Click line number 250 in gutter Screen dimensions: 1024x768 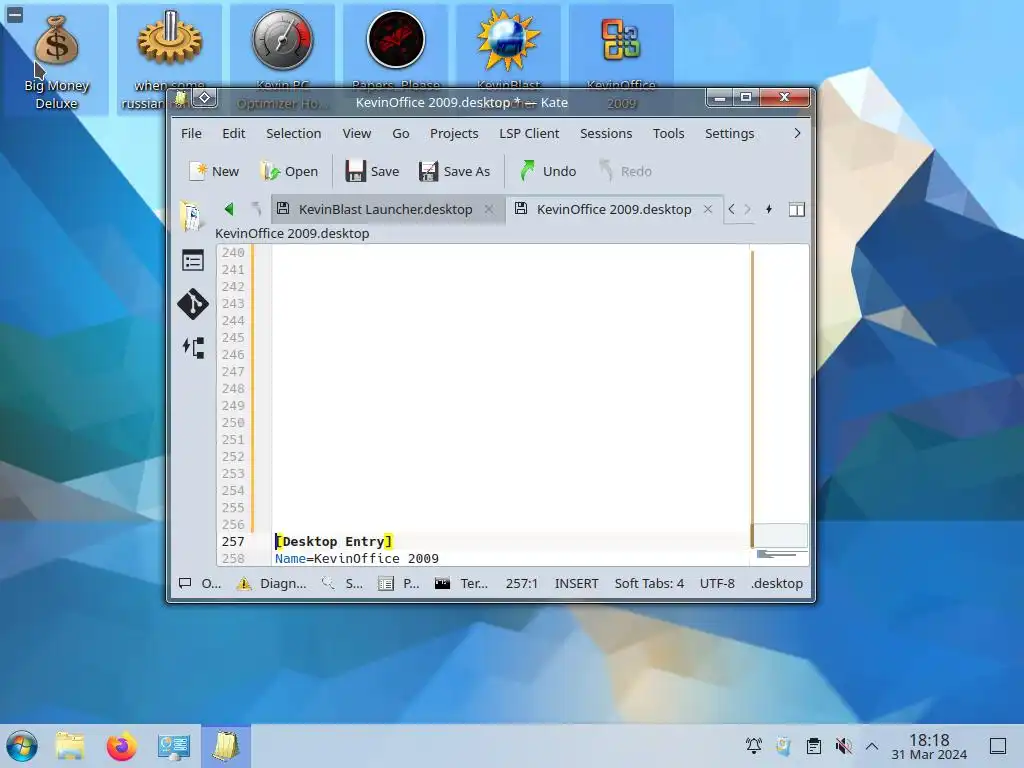[x=233, y=423]
